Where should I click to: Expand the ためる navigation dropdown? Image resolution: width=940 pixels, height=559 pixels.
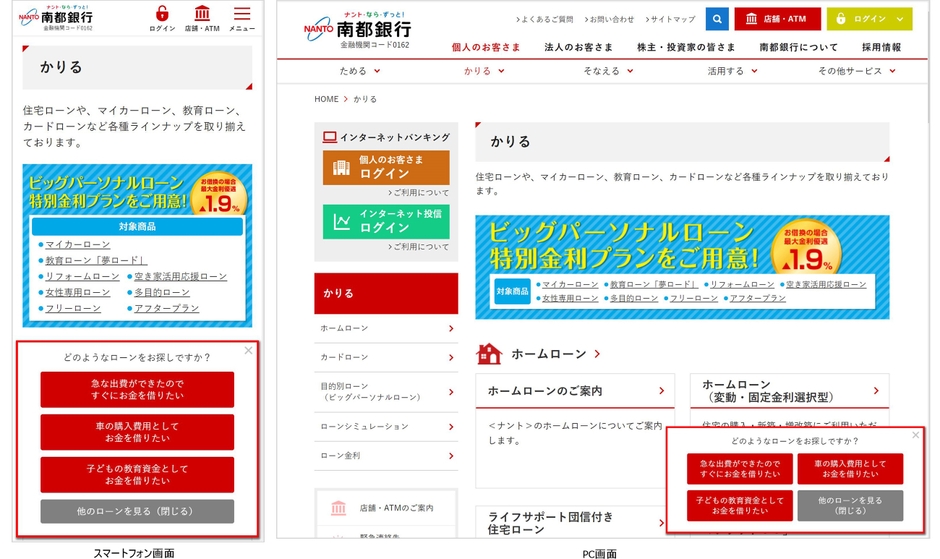point(360,71)
